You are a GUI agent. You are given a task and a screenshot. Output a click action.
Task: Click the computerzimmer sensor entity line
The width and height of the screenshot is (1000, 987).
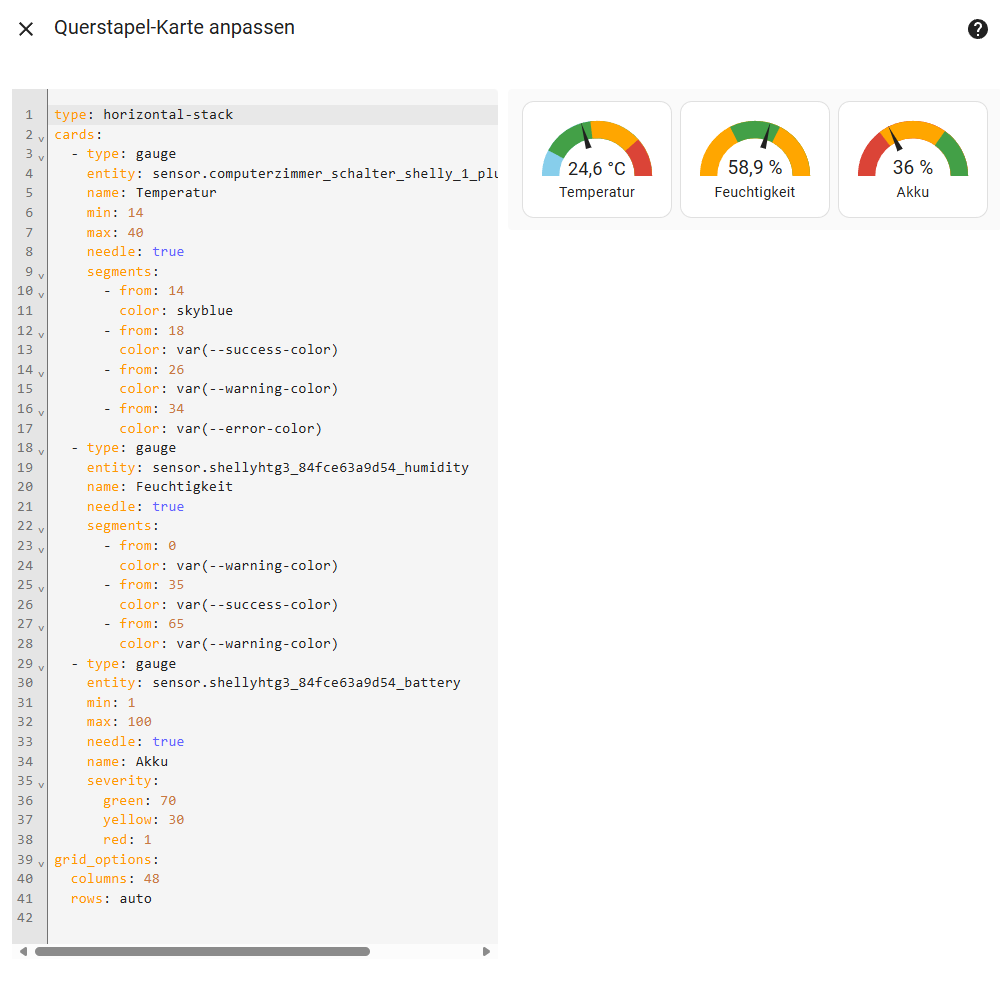292,173
